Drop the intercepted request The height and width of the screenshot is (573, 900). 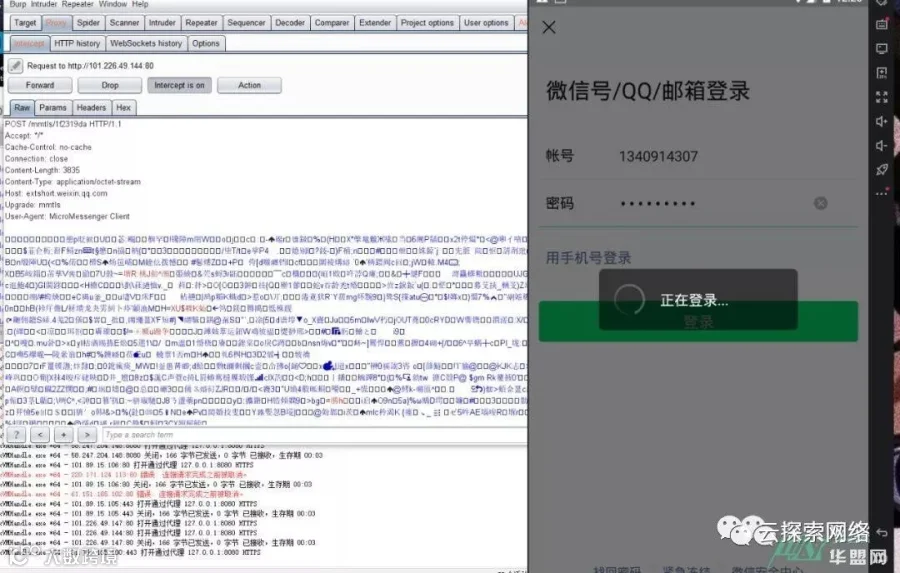110,85
